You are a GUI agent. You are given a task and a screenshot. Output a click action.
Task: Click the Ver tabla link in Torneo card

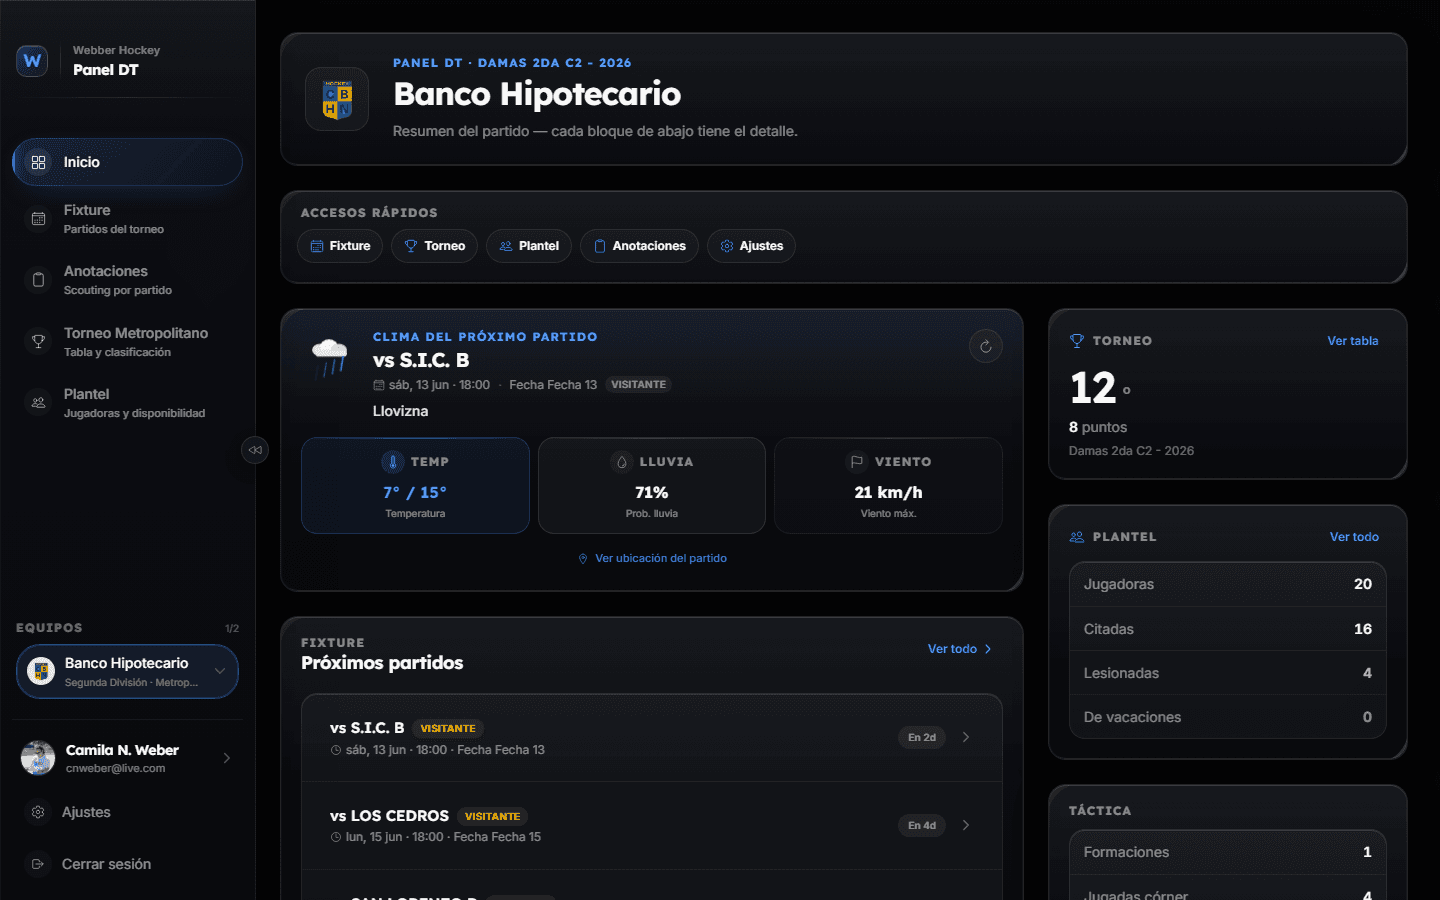pos(1352,341)
